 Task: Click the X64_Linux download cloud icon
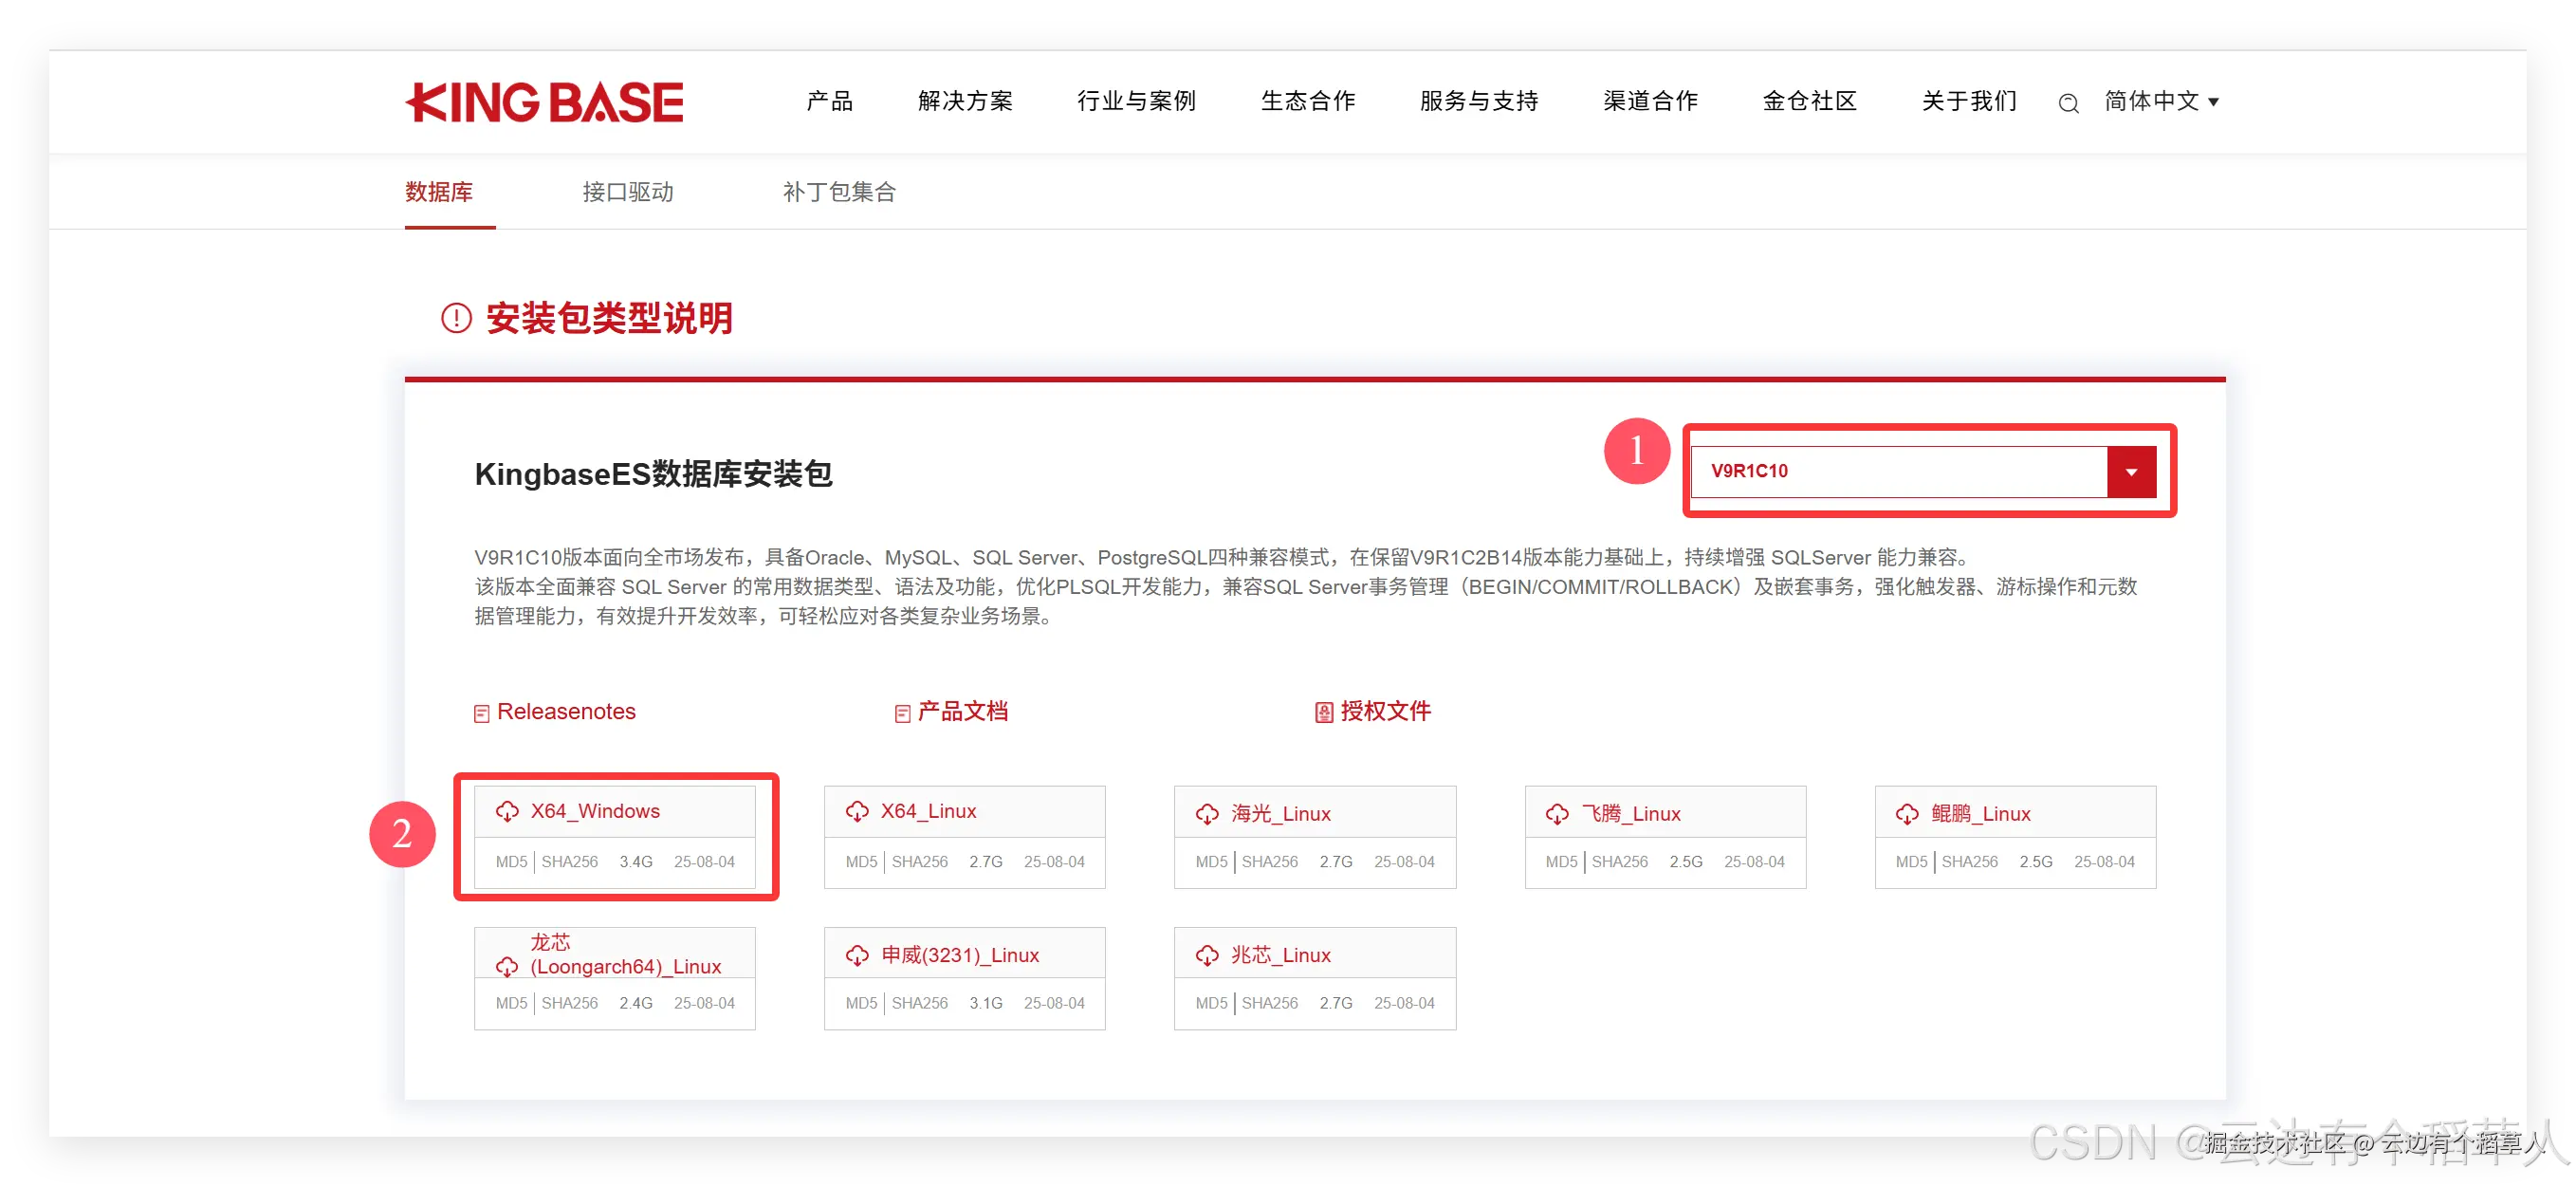(857, 811)
